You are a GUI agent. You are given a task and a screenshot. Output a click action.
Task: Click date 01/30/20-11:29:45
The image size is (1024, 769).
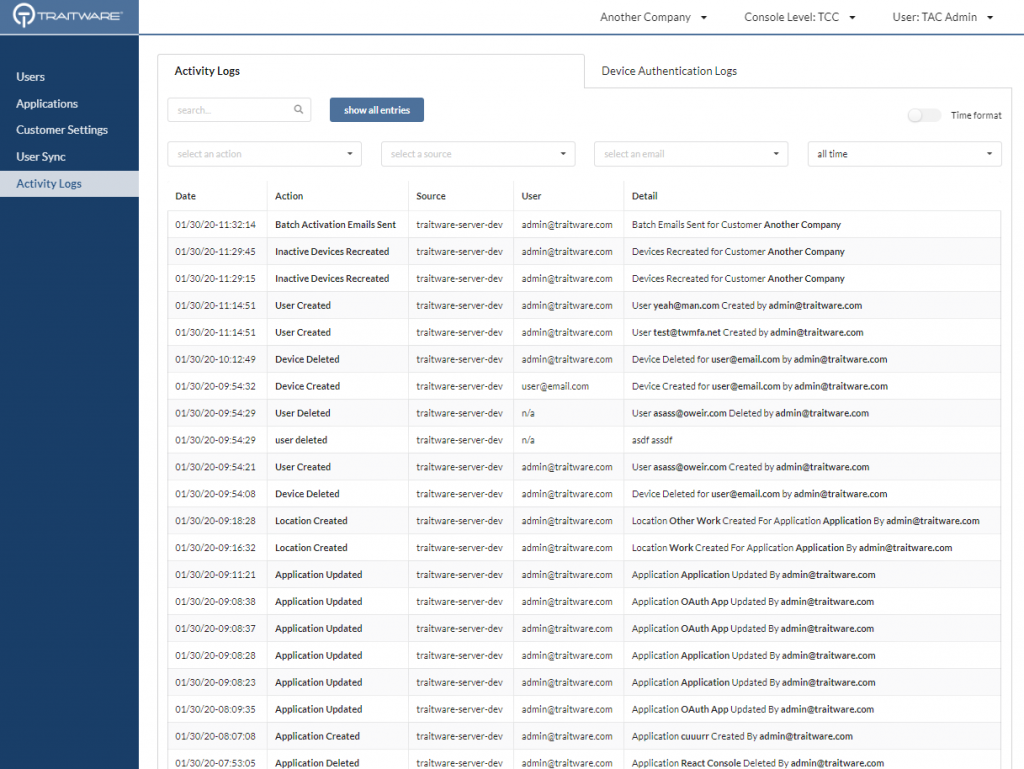click(x=216, y=251)
